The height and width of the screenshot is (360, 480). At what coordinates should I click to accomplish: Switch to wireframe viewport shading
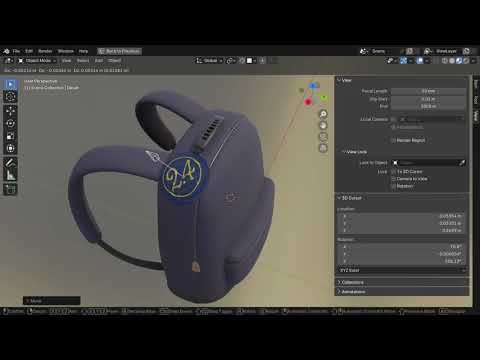point(445,61)
